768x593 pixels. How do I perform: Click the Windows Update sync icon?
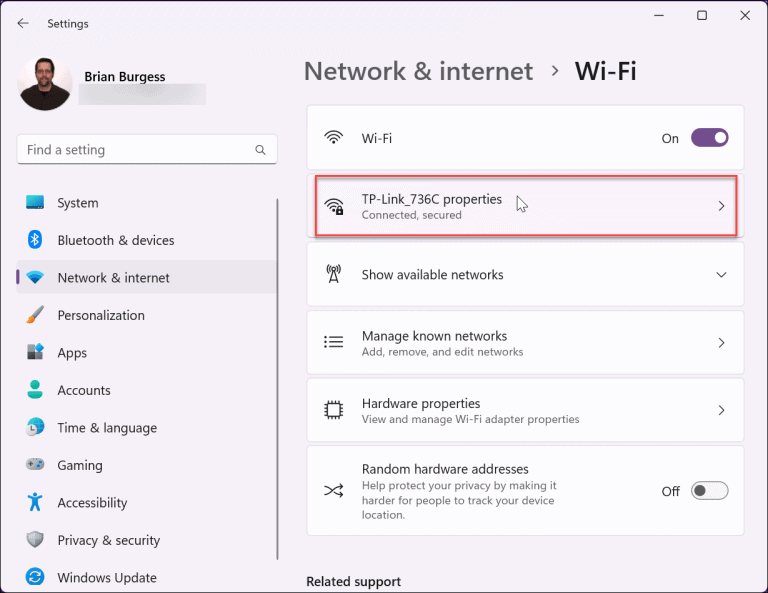click(x=35, y=577)
